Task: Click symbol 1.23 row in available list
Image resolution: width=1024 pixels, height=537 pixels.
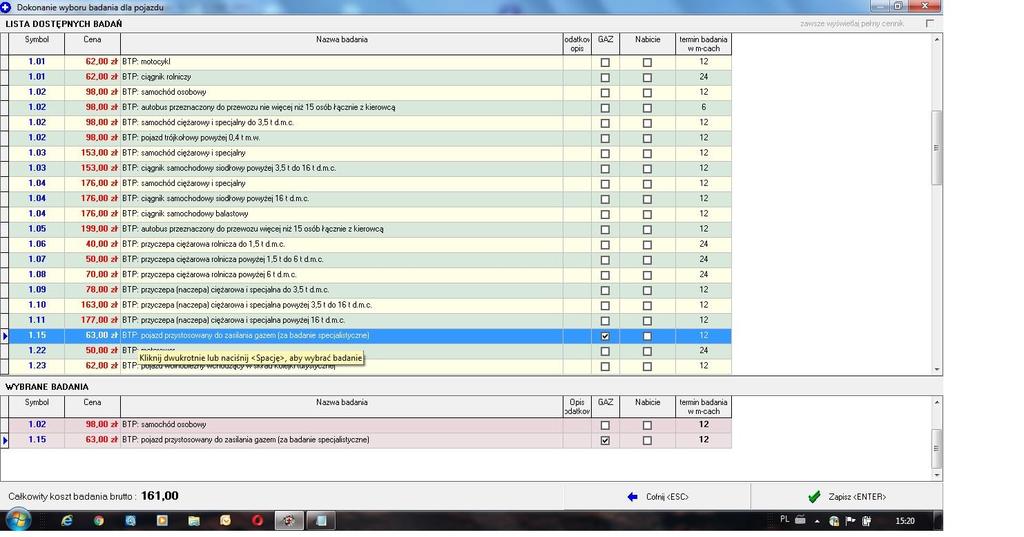Action: (x=37, y=366)
